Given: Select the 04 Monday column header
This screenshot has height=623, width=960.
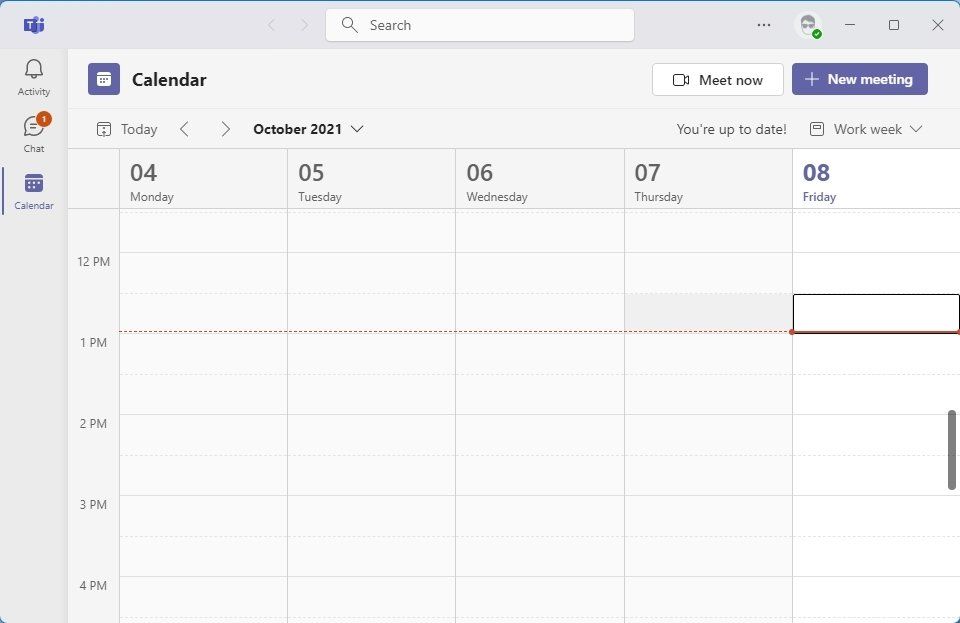Looking at the screenshot, I should [203, 180].
